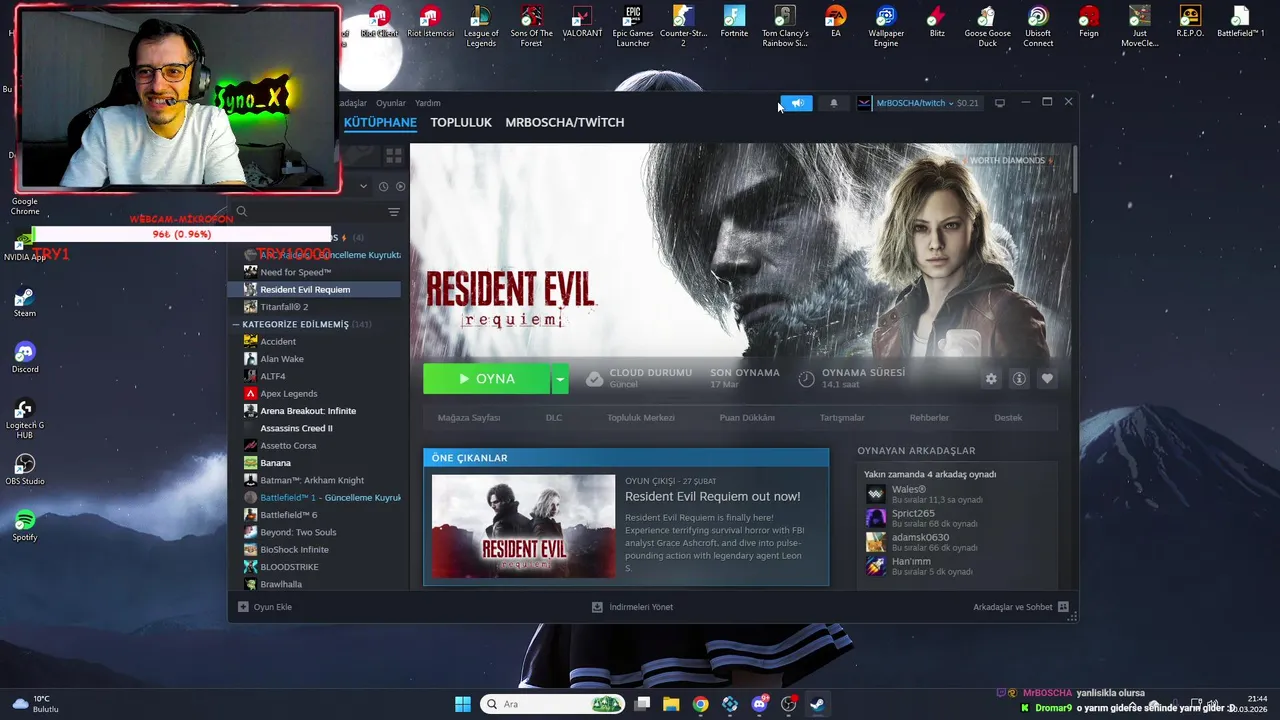Open the Mağaza Sayfası link
This screenshot has width=1280, height=720.
pyautogui.click(x=469, y=418)
